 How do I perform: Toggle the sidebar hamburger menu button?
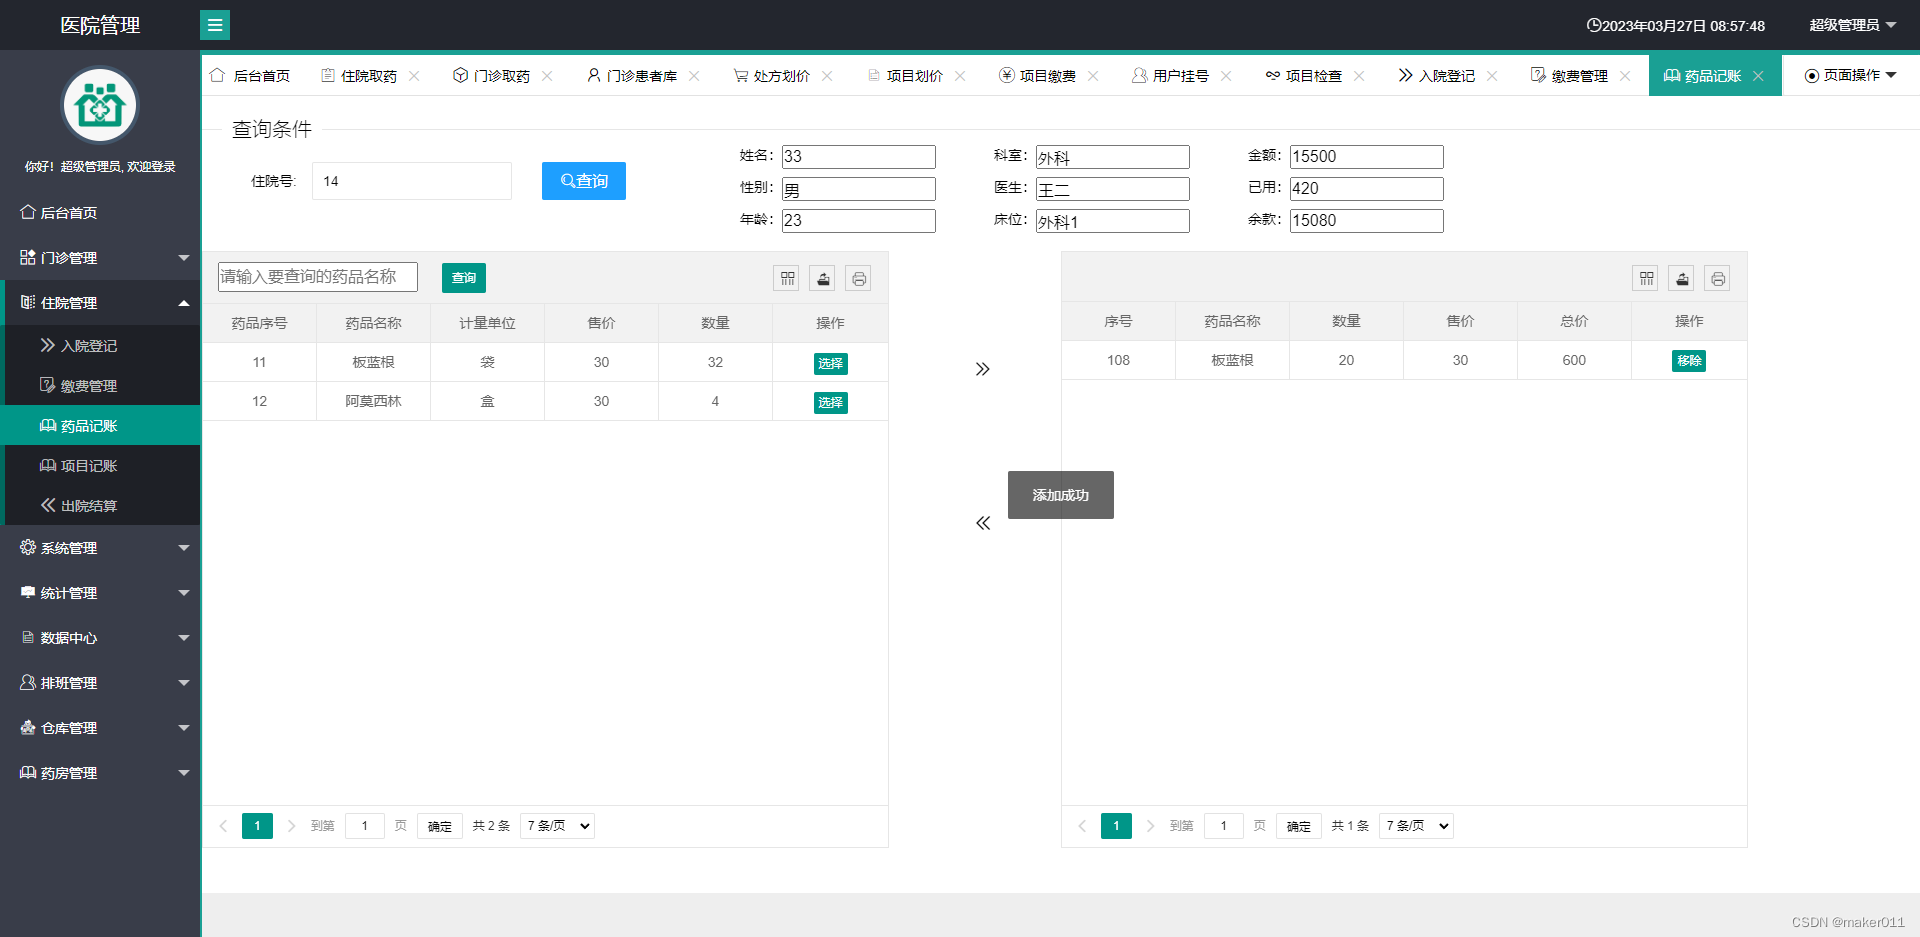215,25
